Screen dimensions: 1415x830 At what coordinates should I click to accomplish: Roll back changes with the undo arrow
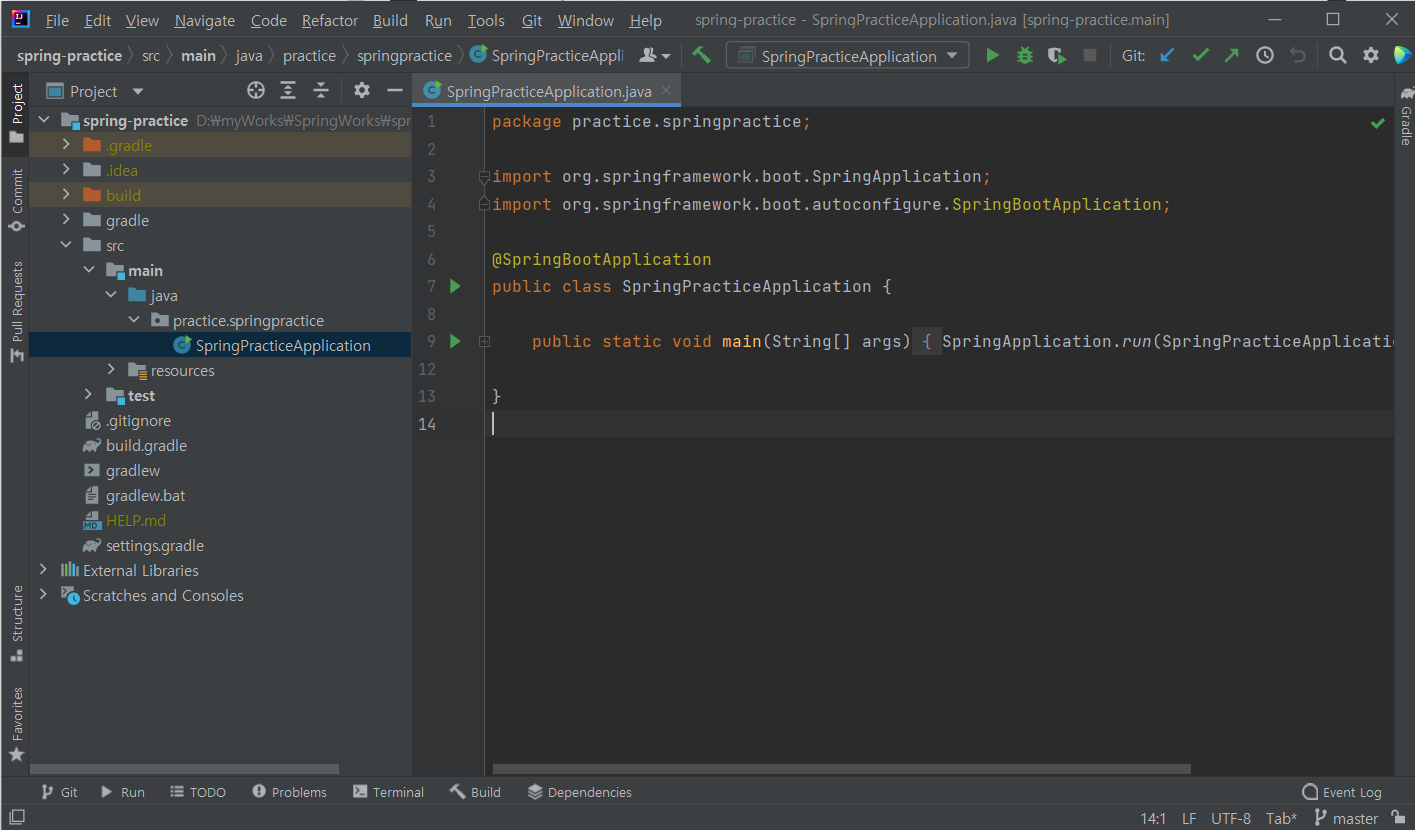(x=1298, y=56)
